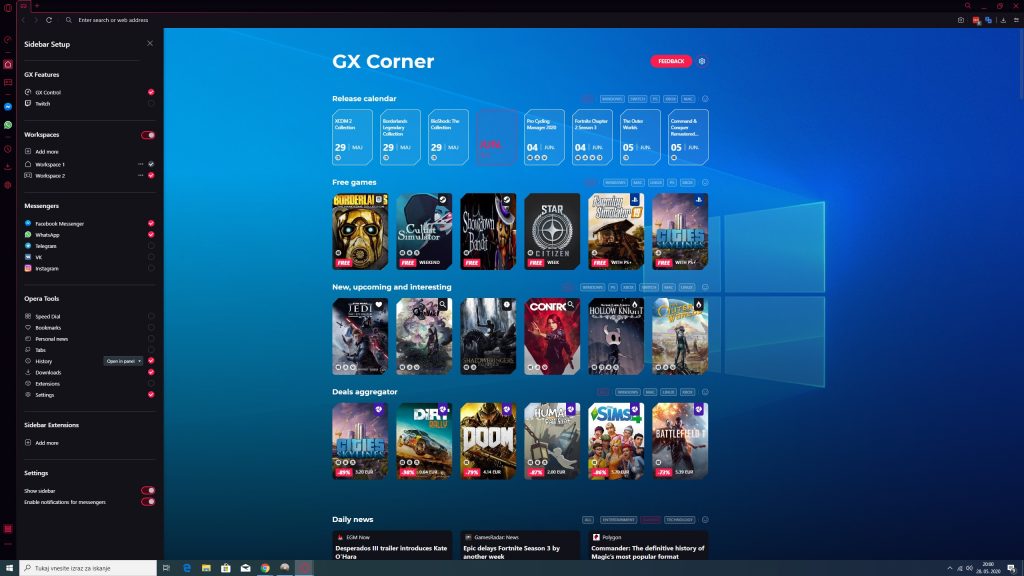1024x576 pixels.
Task: Open the Commander history of Magic article
Action: (x=648, y=545)
